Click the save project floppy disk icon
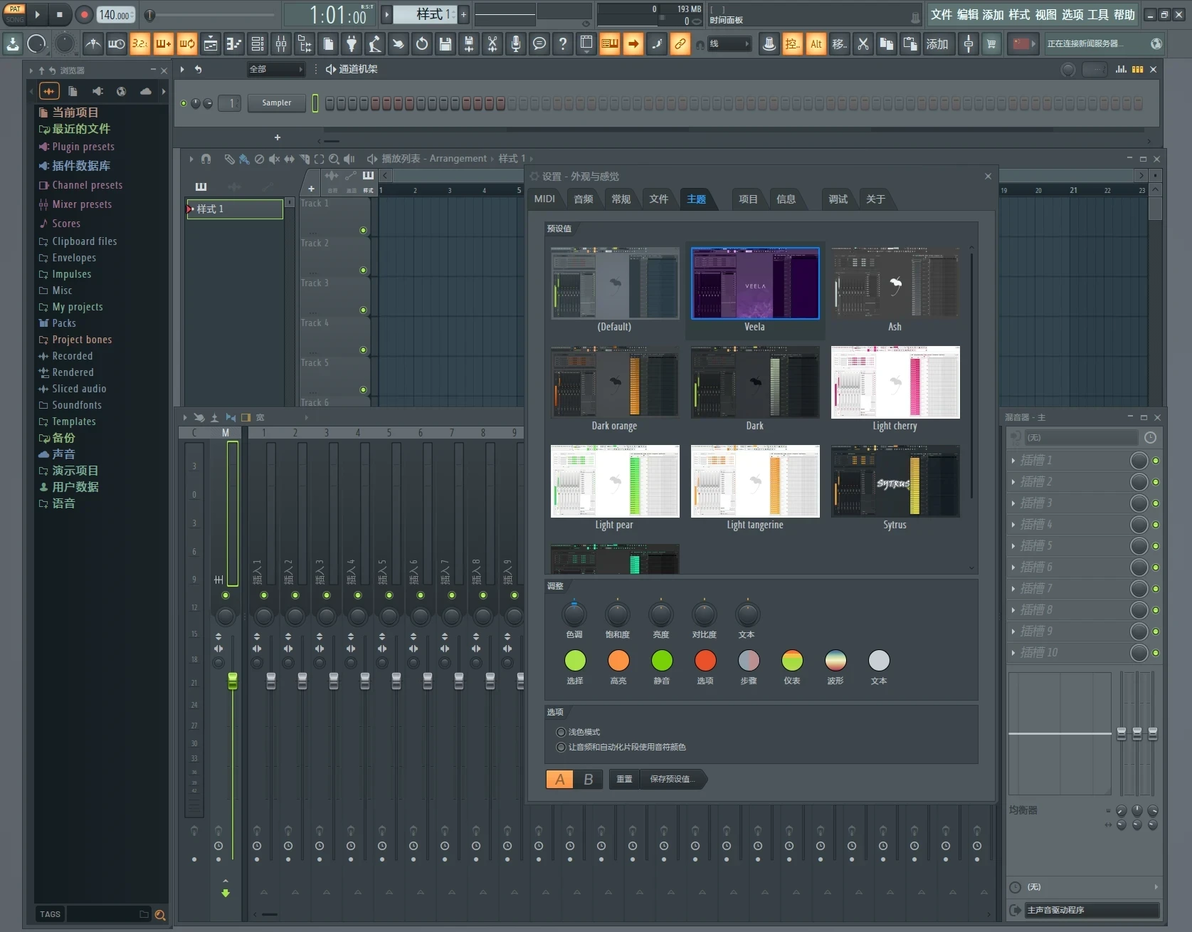Viewport: 1192px width, 932px height. [445, 44]
